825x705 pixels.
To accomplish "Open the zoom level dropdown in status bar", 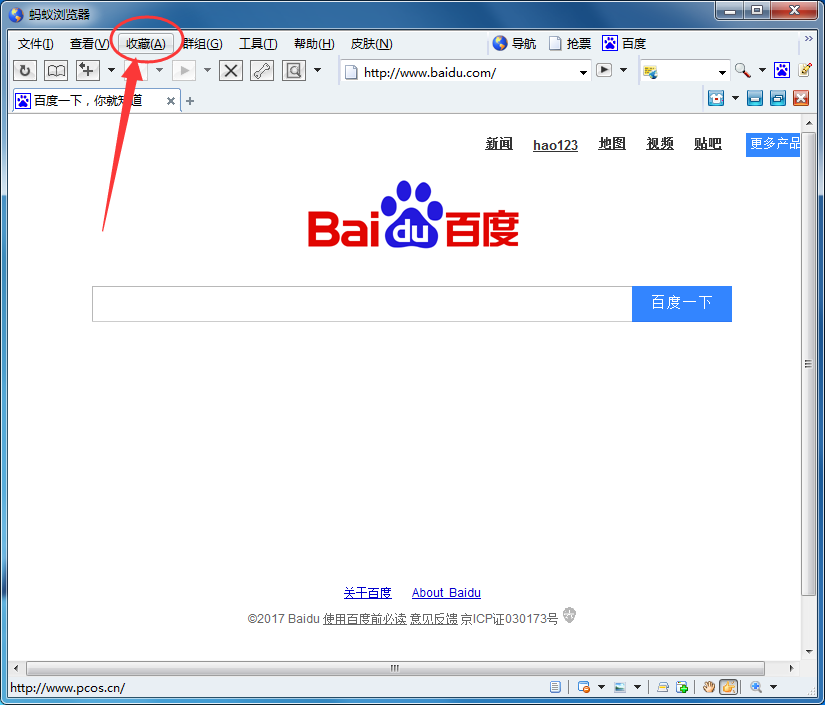I will 773,687.
